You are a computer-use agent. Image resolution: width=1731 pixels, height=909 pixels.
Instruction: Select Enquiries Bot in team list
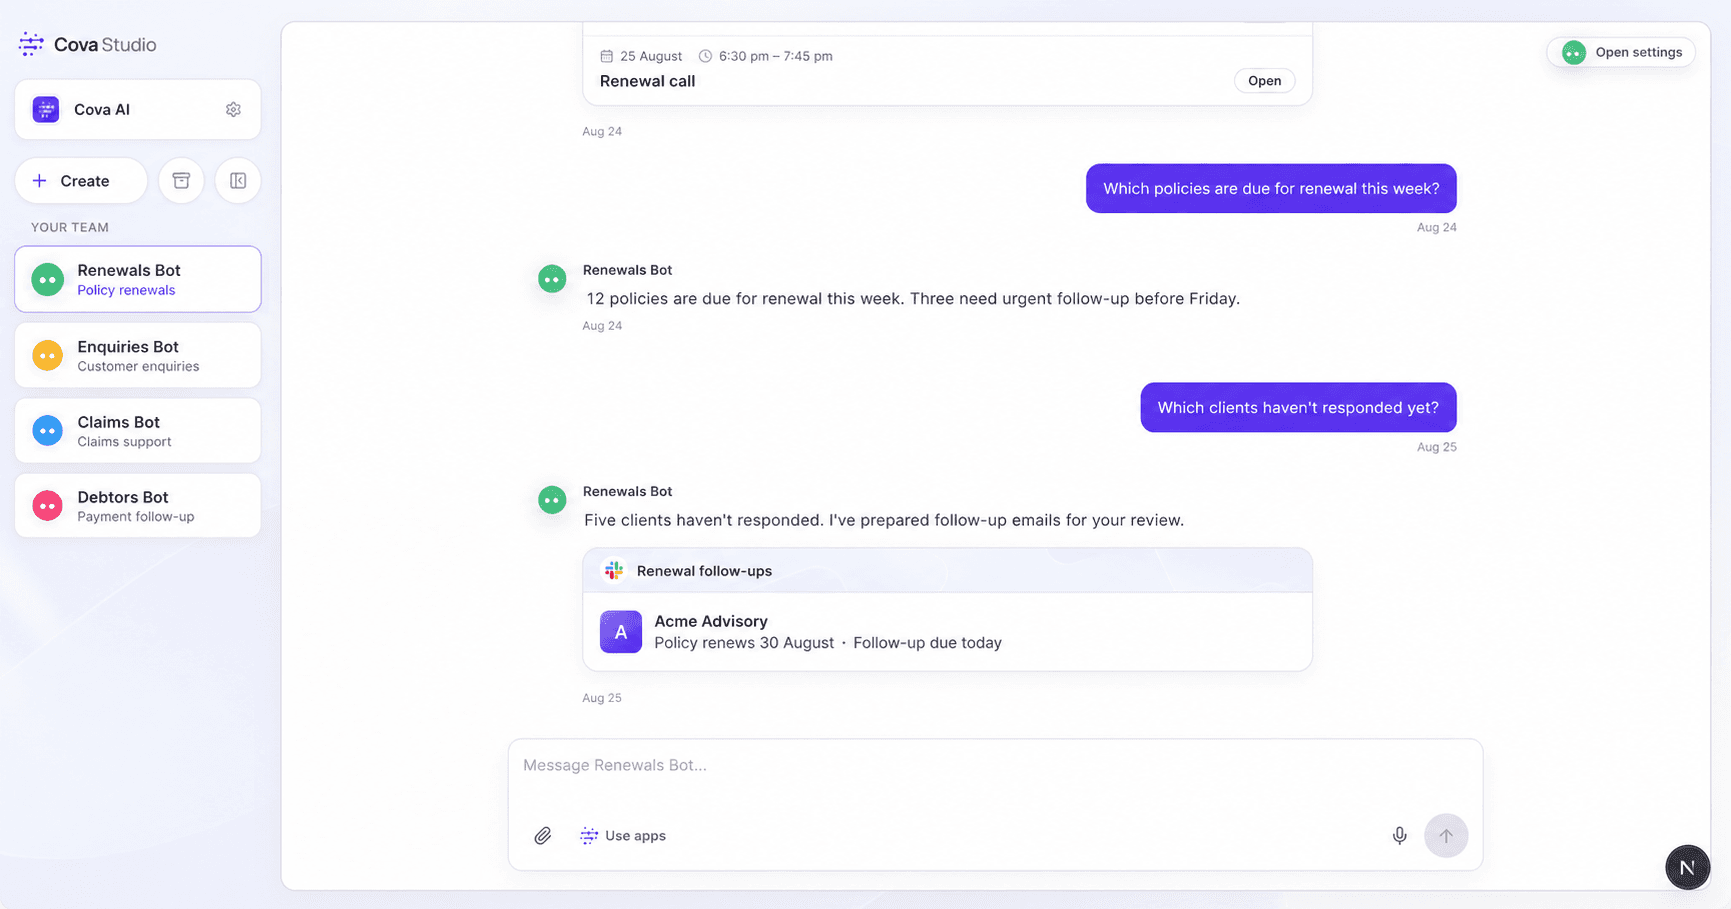[138, 355]
